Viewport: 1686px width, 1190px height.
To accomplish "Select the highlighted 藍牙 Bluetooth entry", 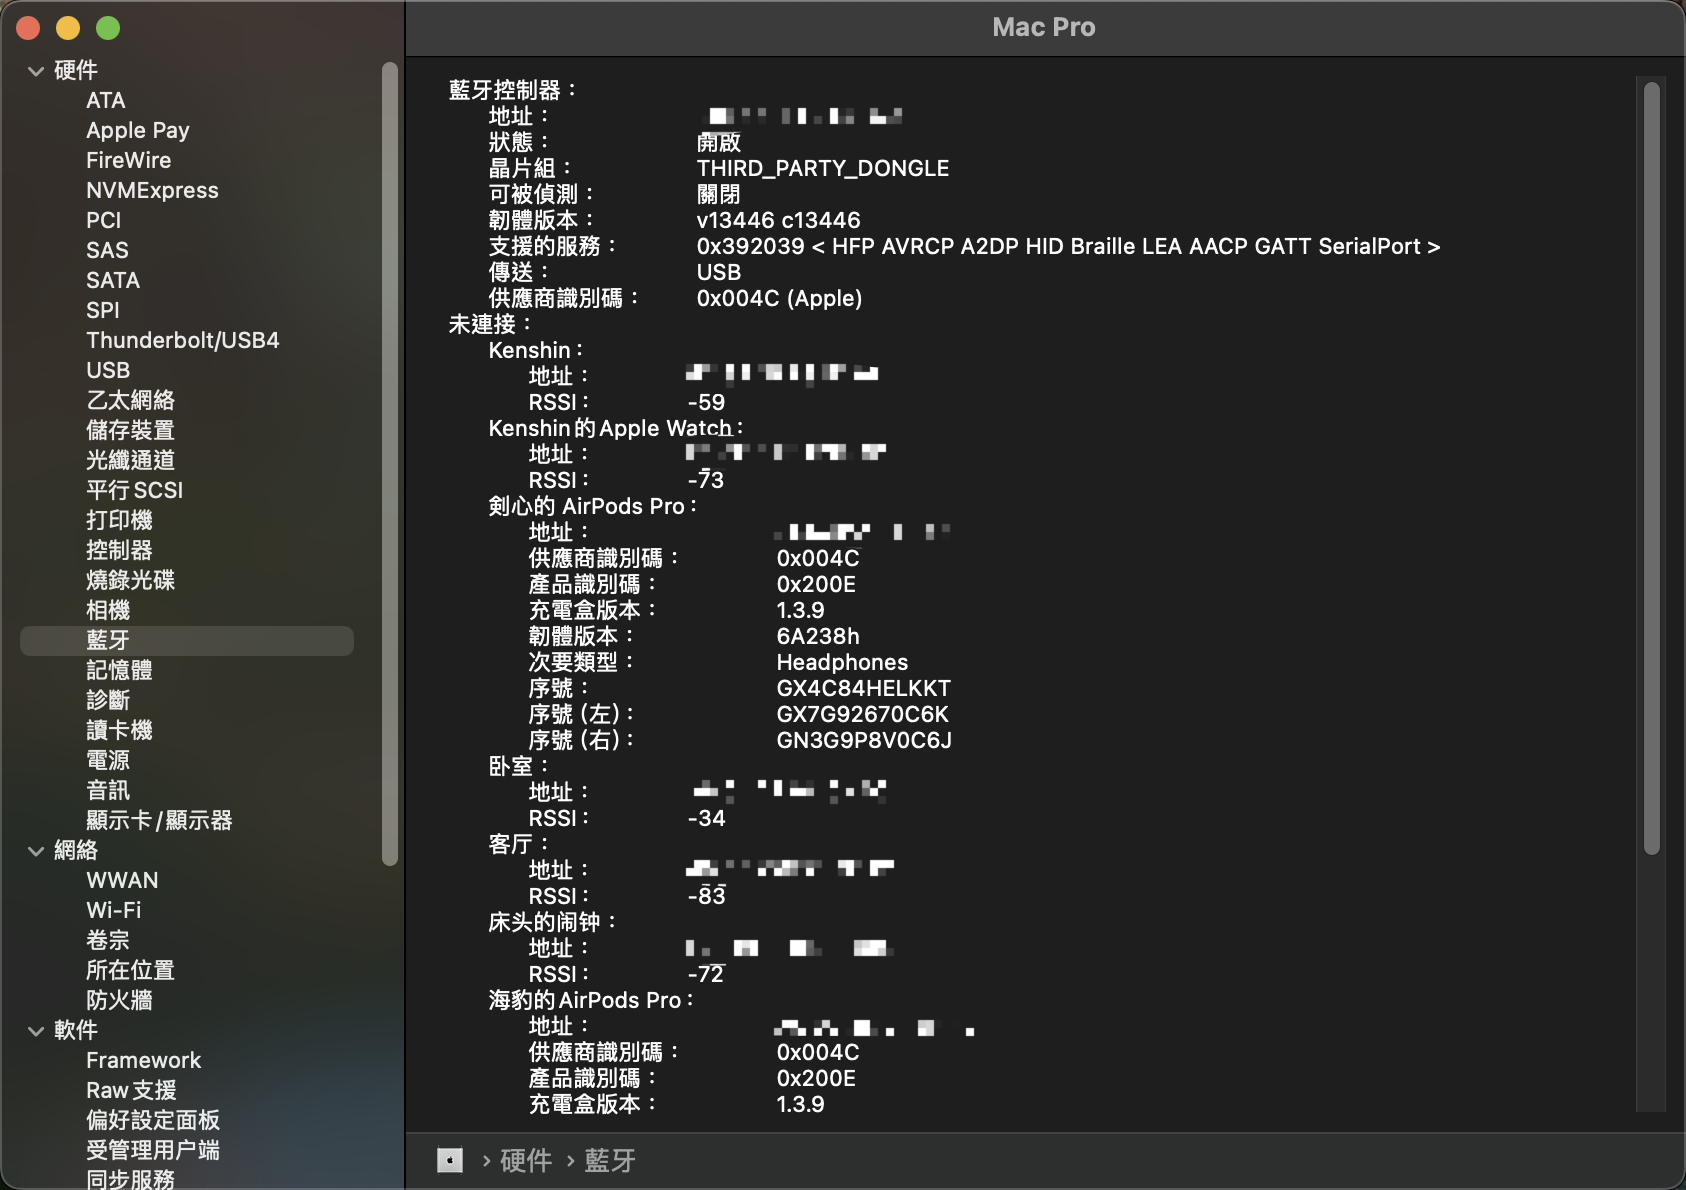I will point(187,641).
